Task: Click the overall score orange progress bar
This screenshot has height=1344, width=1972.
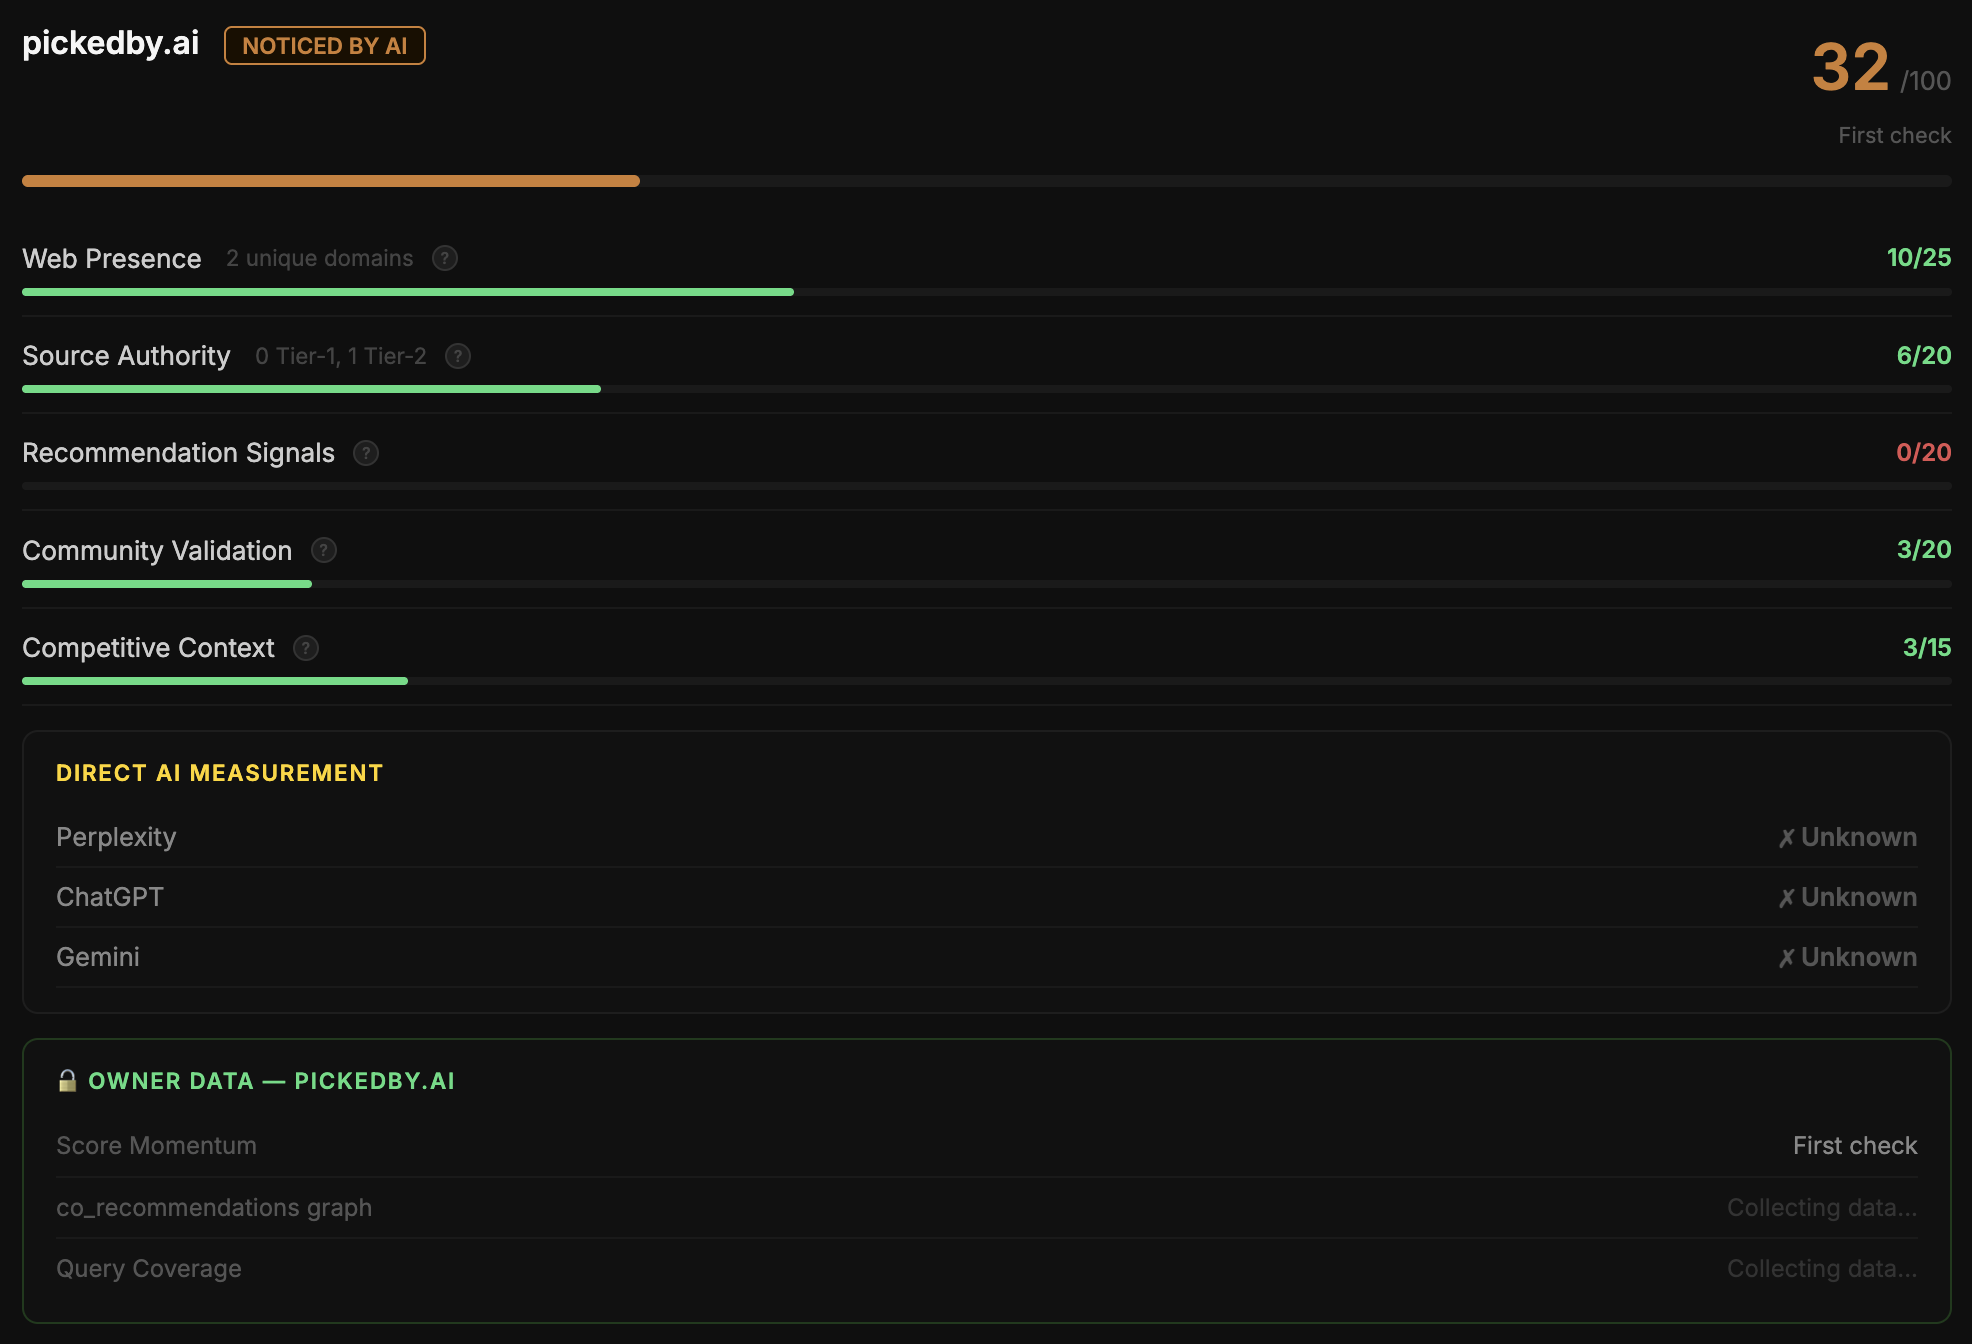Action: 331,181
